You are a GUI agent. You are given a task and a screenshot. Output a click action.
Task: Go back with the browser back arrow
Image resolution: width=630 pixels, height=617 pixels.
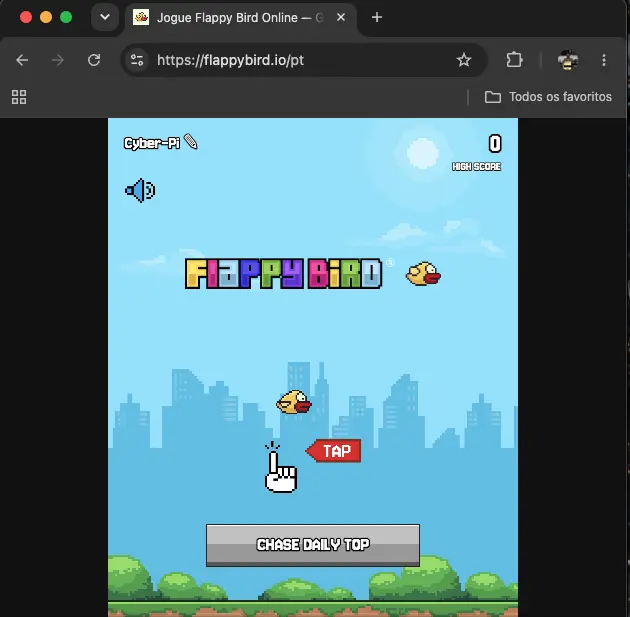pos(22,60)
